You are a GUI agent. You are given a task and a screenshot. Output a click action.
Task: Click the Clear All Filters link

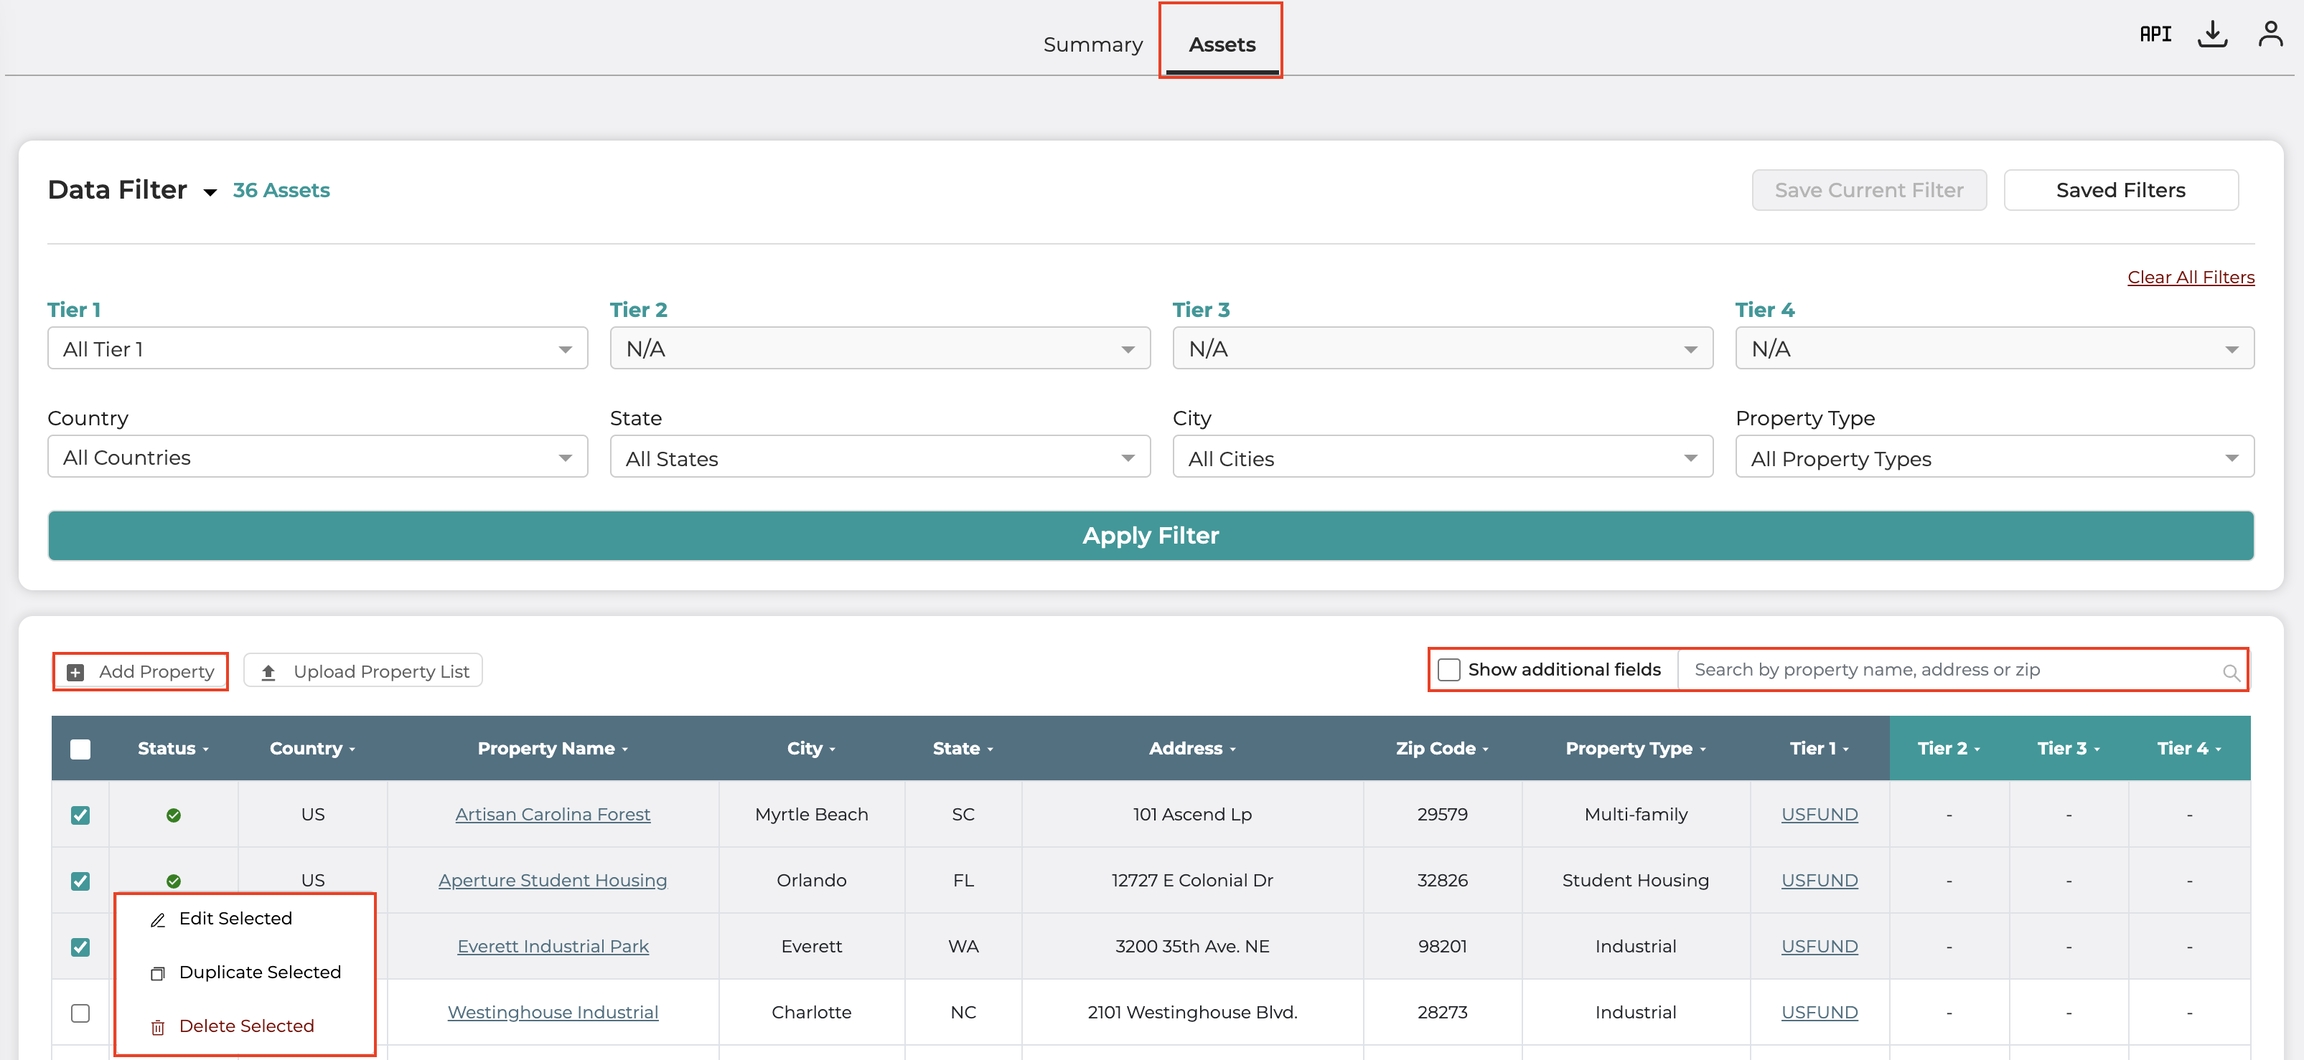pyautogui.click(x=2190, y=277)
